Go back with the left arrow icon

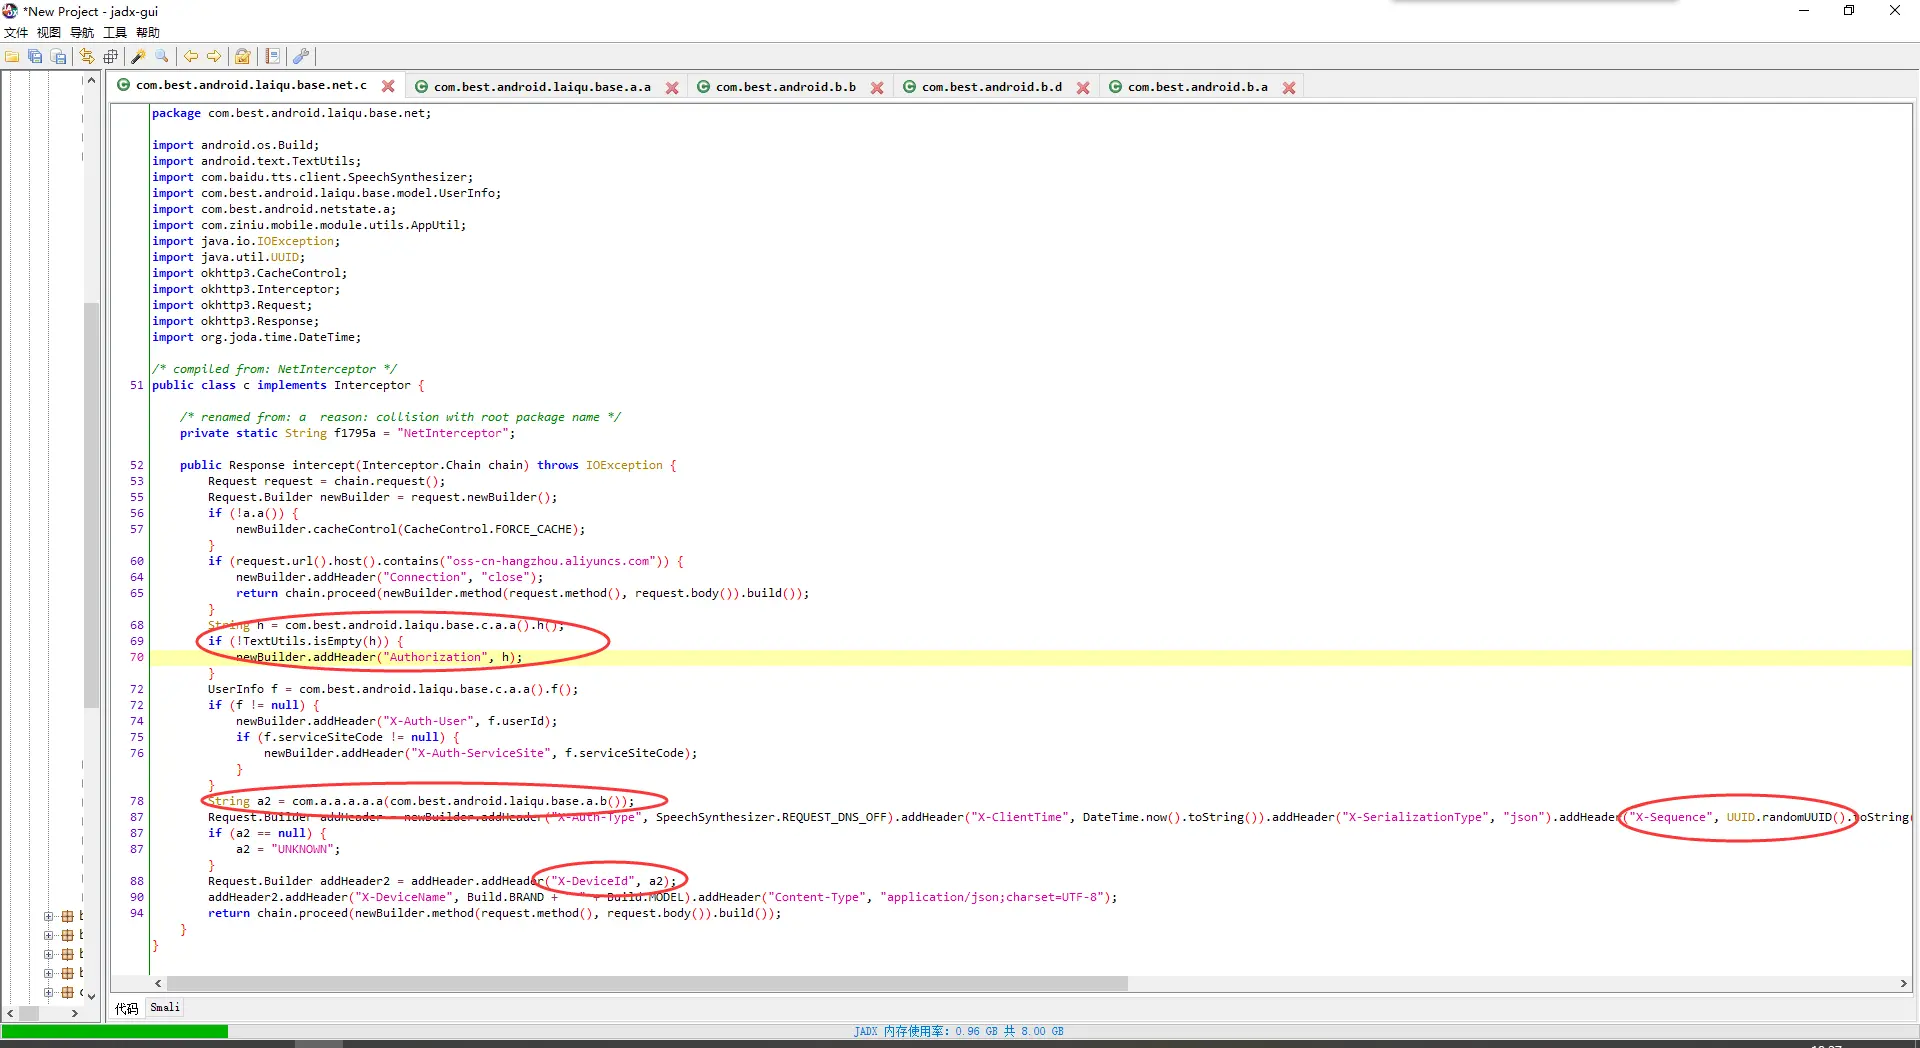pyautogui.click(x=190, y=57)
